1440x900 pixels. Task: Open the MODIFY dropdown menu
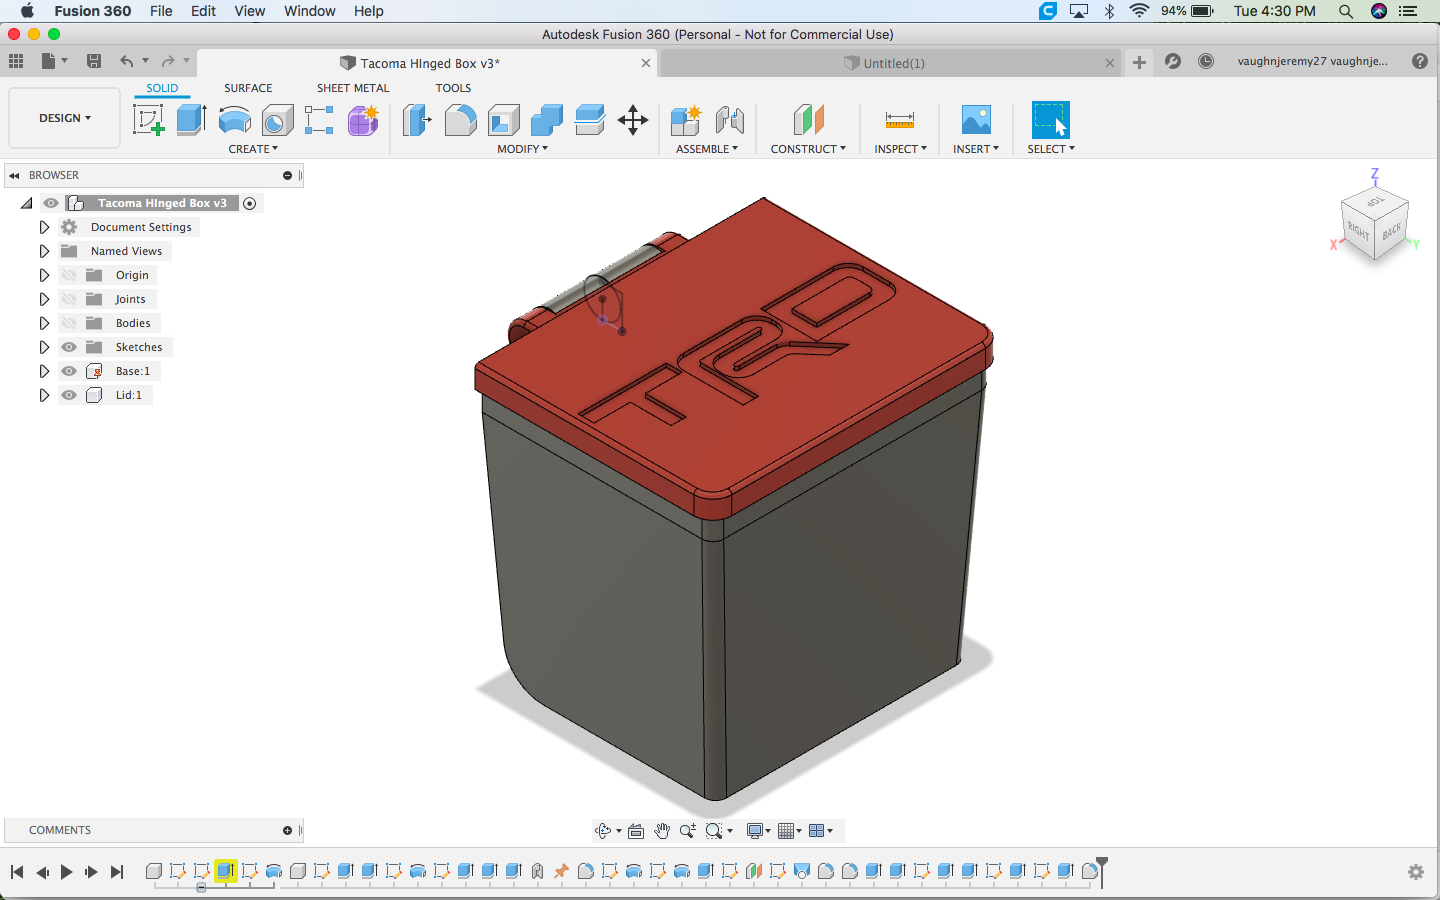click(523, 149)
